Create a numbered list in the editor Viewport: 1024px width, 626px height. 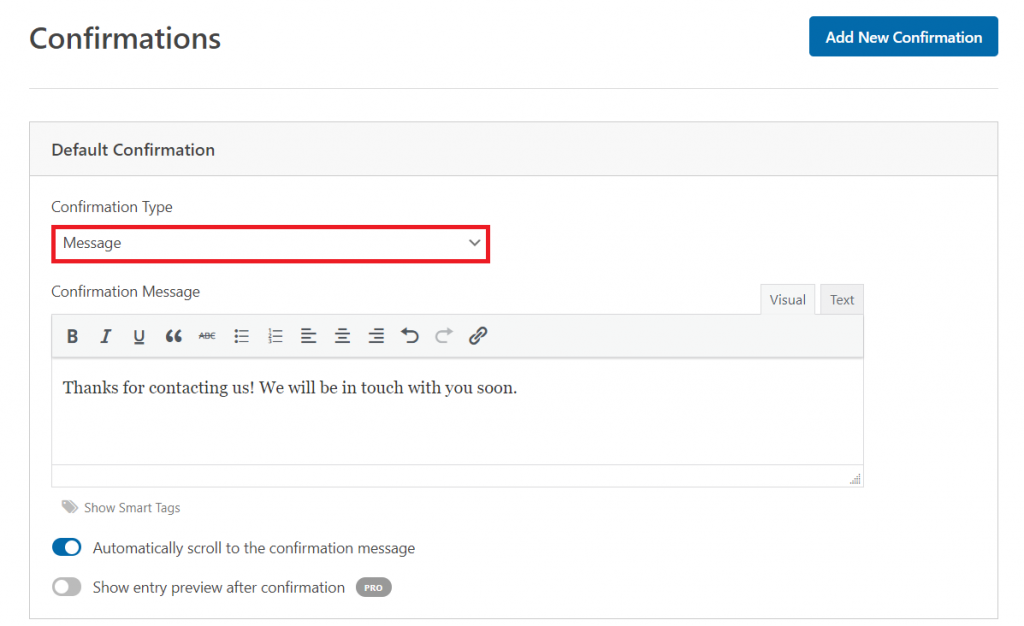pos(275,335)
